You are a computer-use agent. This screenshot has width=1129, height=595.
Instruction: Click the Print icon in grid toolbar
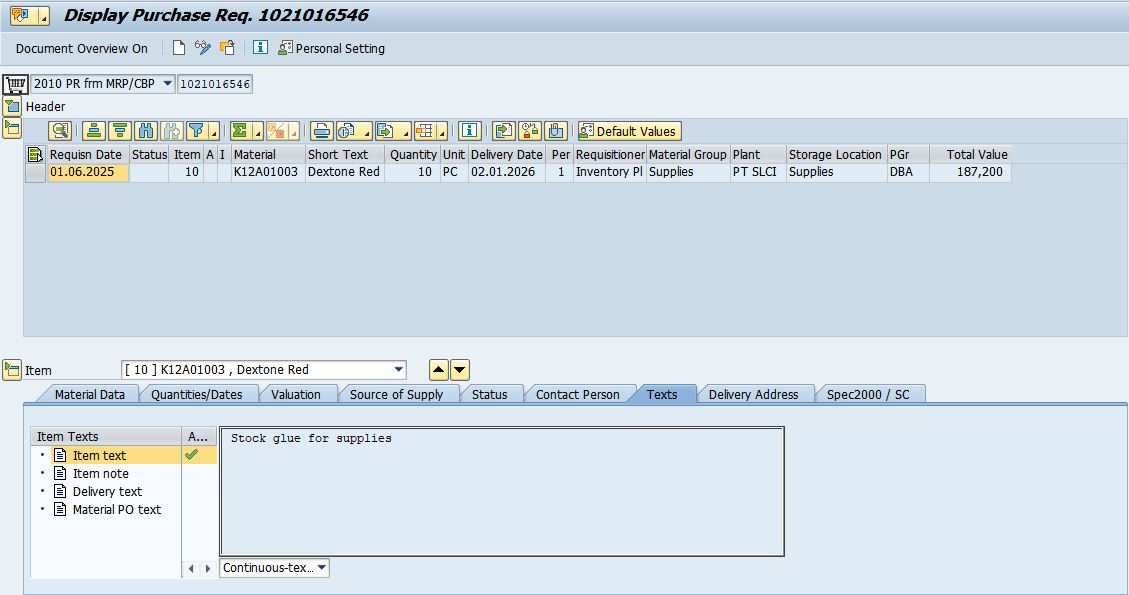pyautogui.click(x=321, y=131)
